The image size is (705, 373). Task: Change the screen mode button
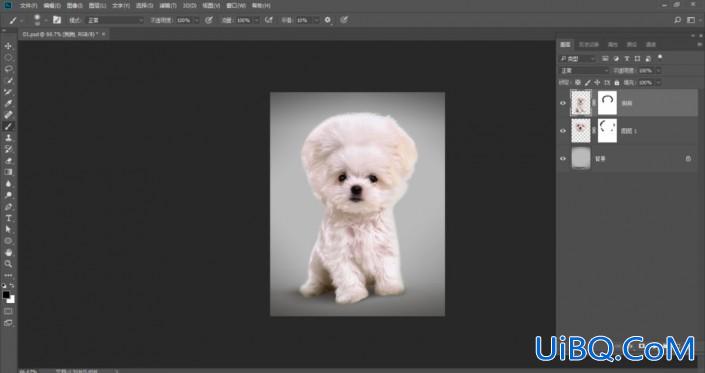[8, 323]
